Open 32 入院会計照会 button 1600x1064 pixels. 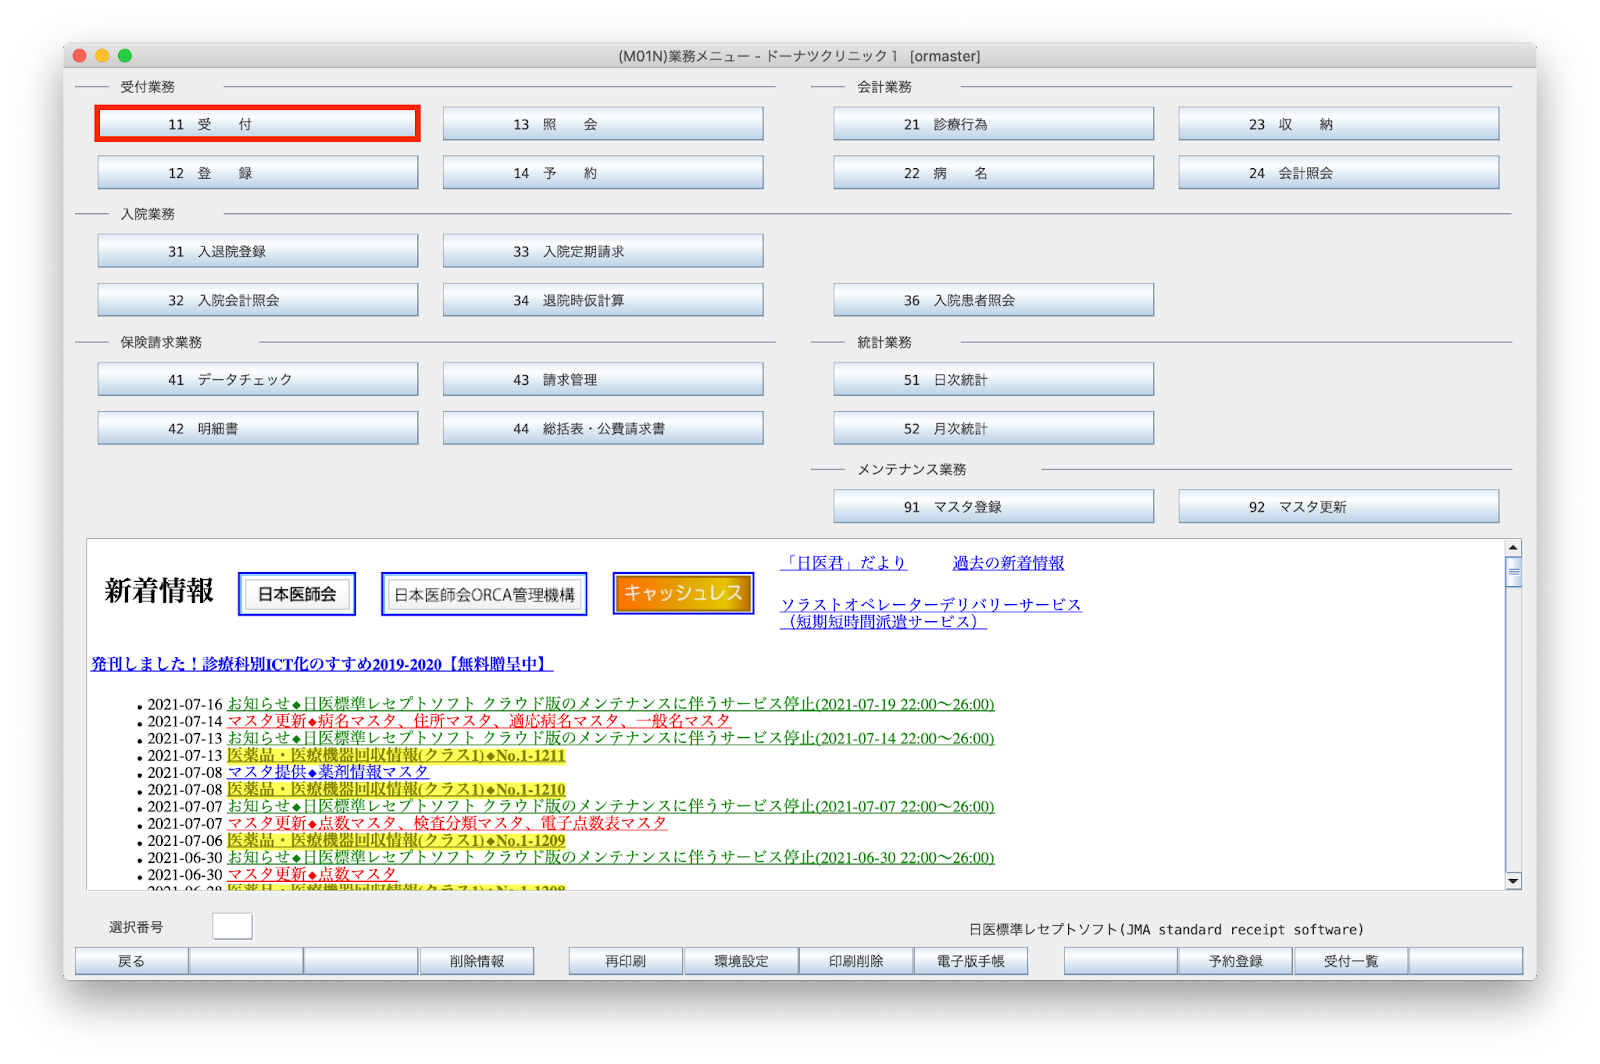(257, 300)
